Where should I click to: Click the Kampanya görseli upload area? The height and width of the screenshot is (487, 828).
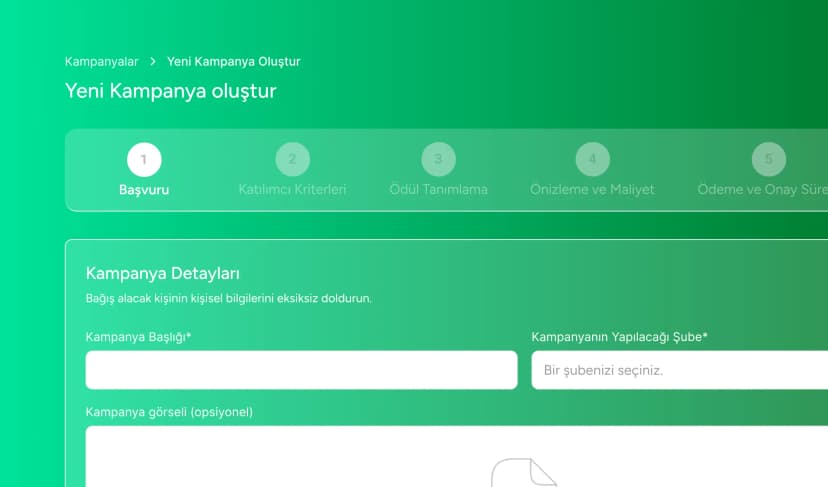coord(457,457)
